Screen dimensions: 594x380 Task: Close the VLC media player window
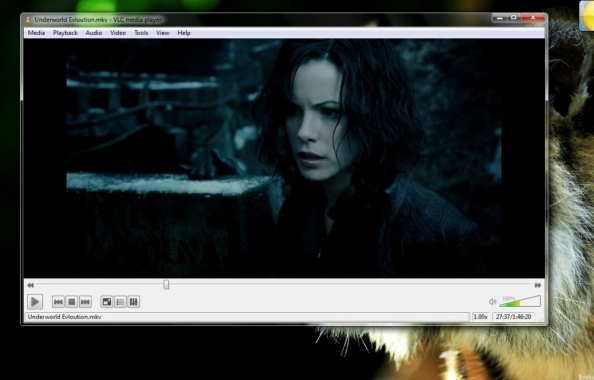(533, 18)
